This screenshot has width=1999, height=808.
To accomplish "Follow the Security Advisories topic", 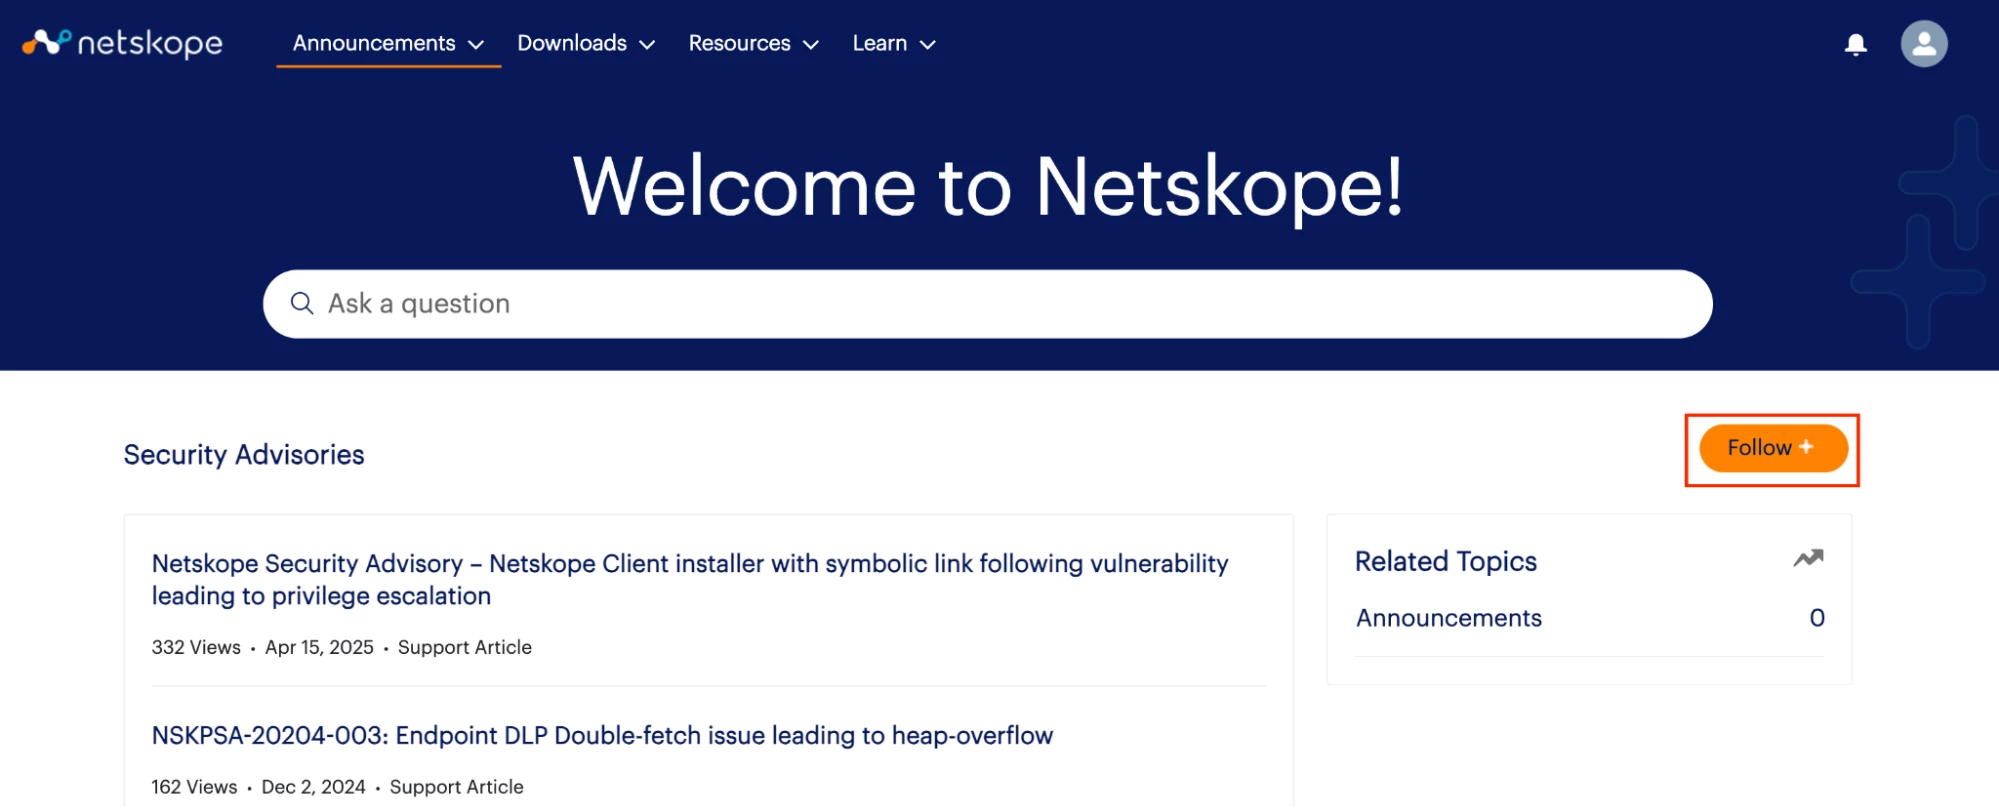I will 1773,448.
